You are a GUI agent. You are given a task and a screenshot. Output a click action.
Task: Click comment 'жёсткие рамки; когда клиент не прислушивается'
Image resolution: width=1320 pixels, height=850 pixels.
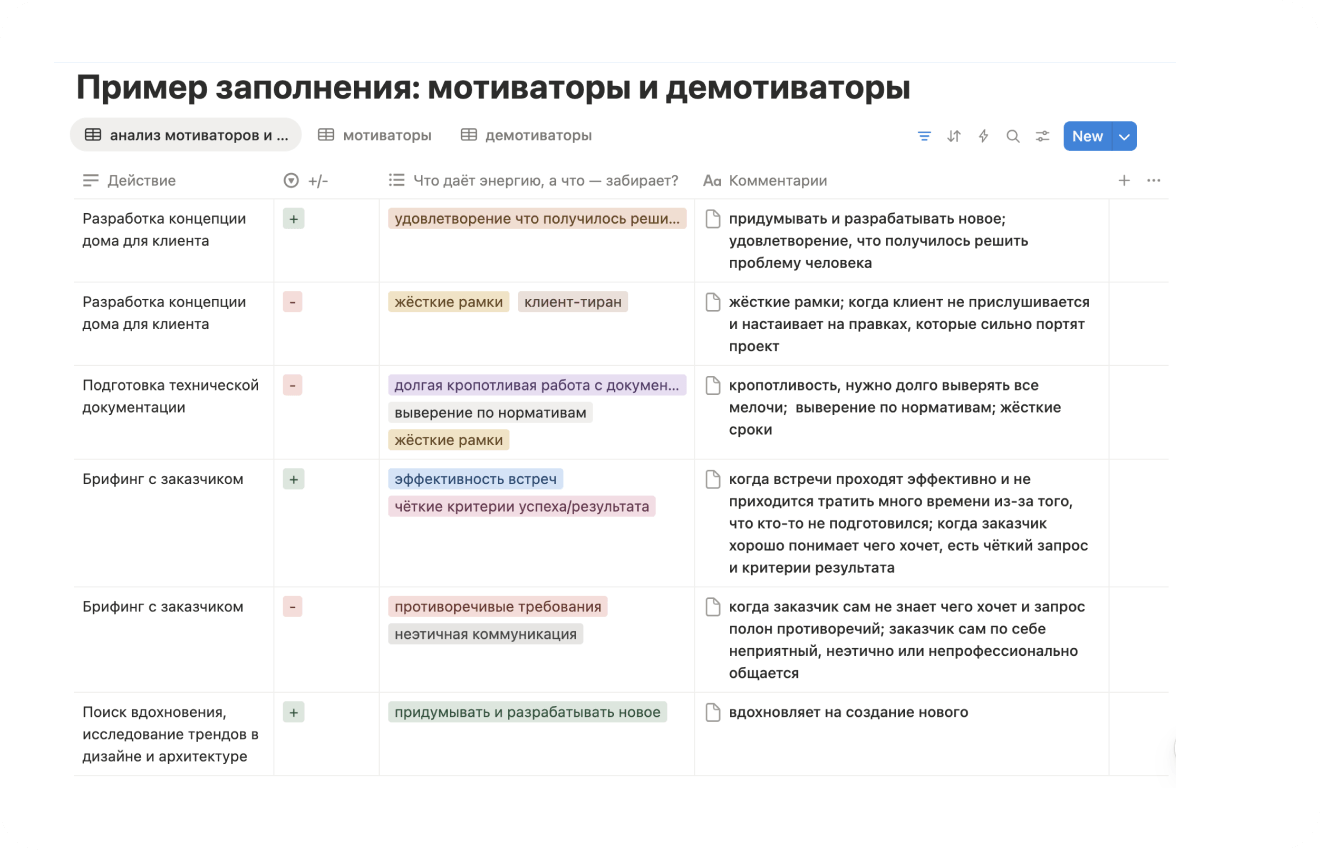909,324
